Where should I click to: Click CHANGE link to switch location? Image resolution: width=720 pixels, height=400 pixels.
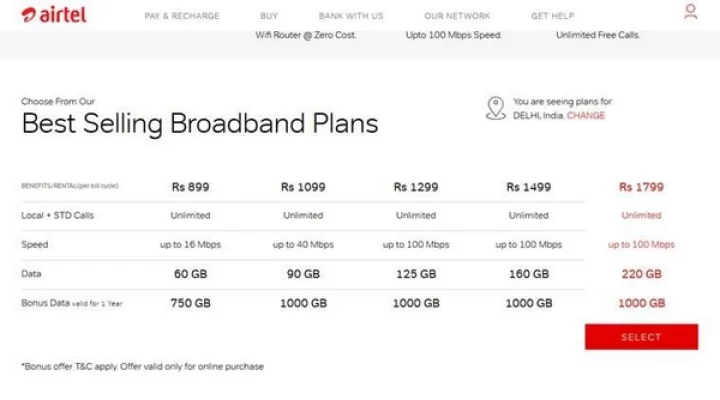[x=586, y=115]
